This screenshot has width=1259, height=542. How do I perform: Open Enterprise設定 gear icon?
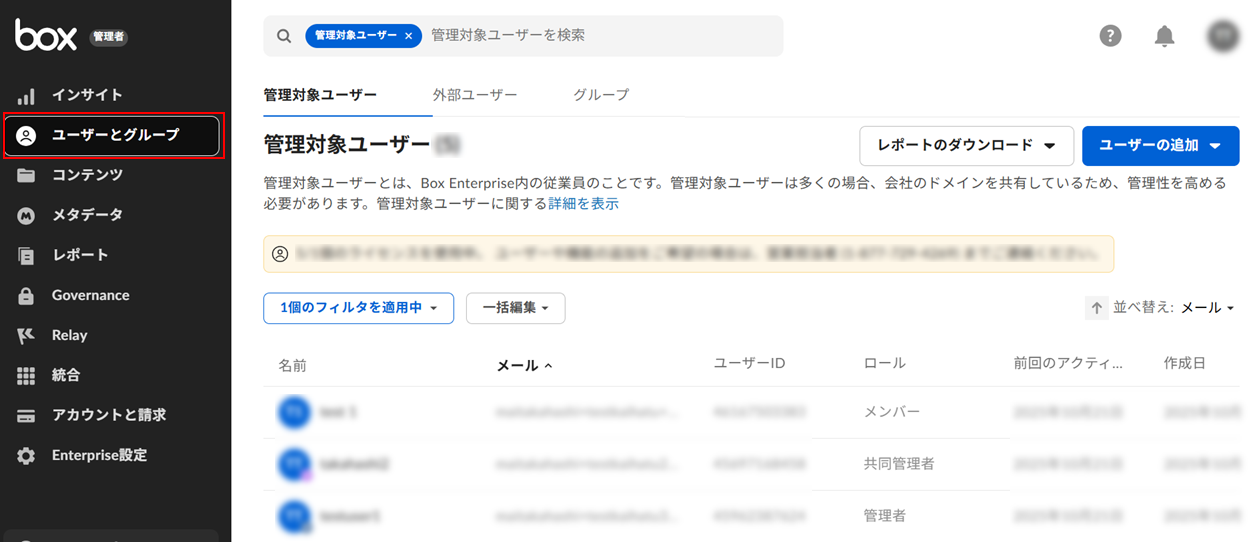pyautogui.click(x=27, y=456)
